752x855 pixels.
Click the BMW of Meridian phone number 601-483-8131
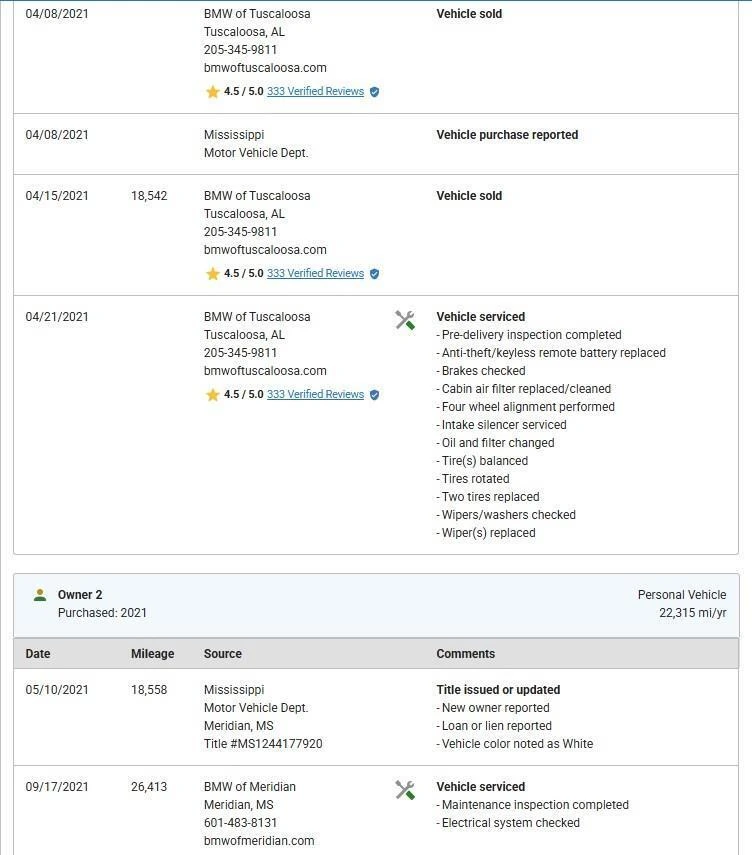(x=240, y=823)
